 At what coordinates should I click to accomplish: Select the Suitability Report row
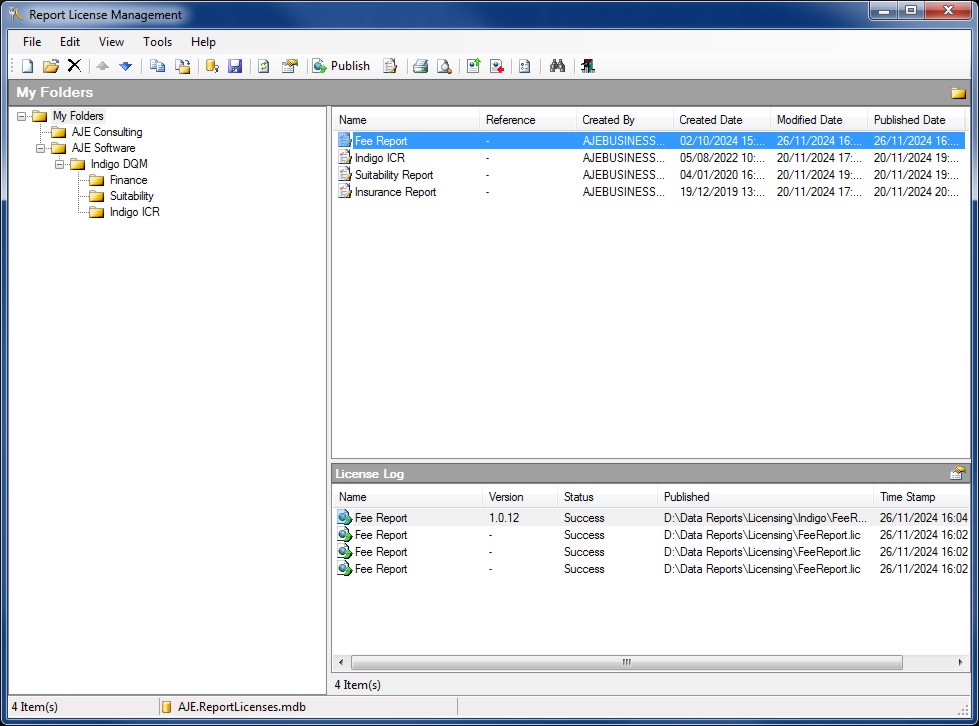point(394,175)
